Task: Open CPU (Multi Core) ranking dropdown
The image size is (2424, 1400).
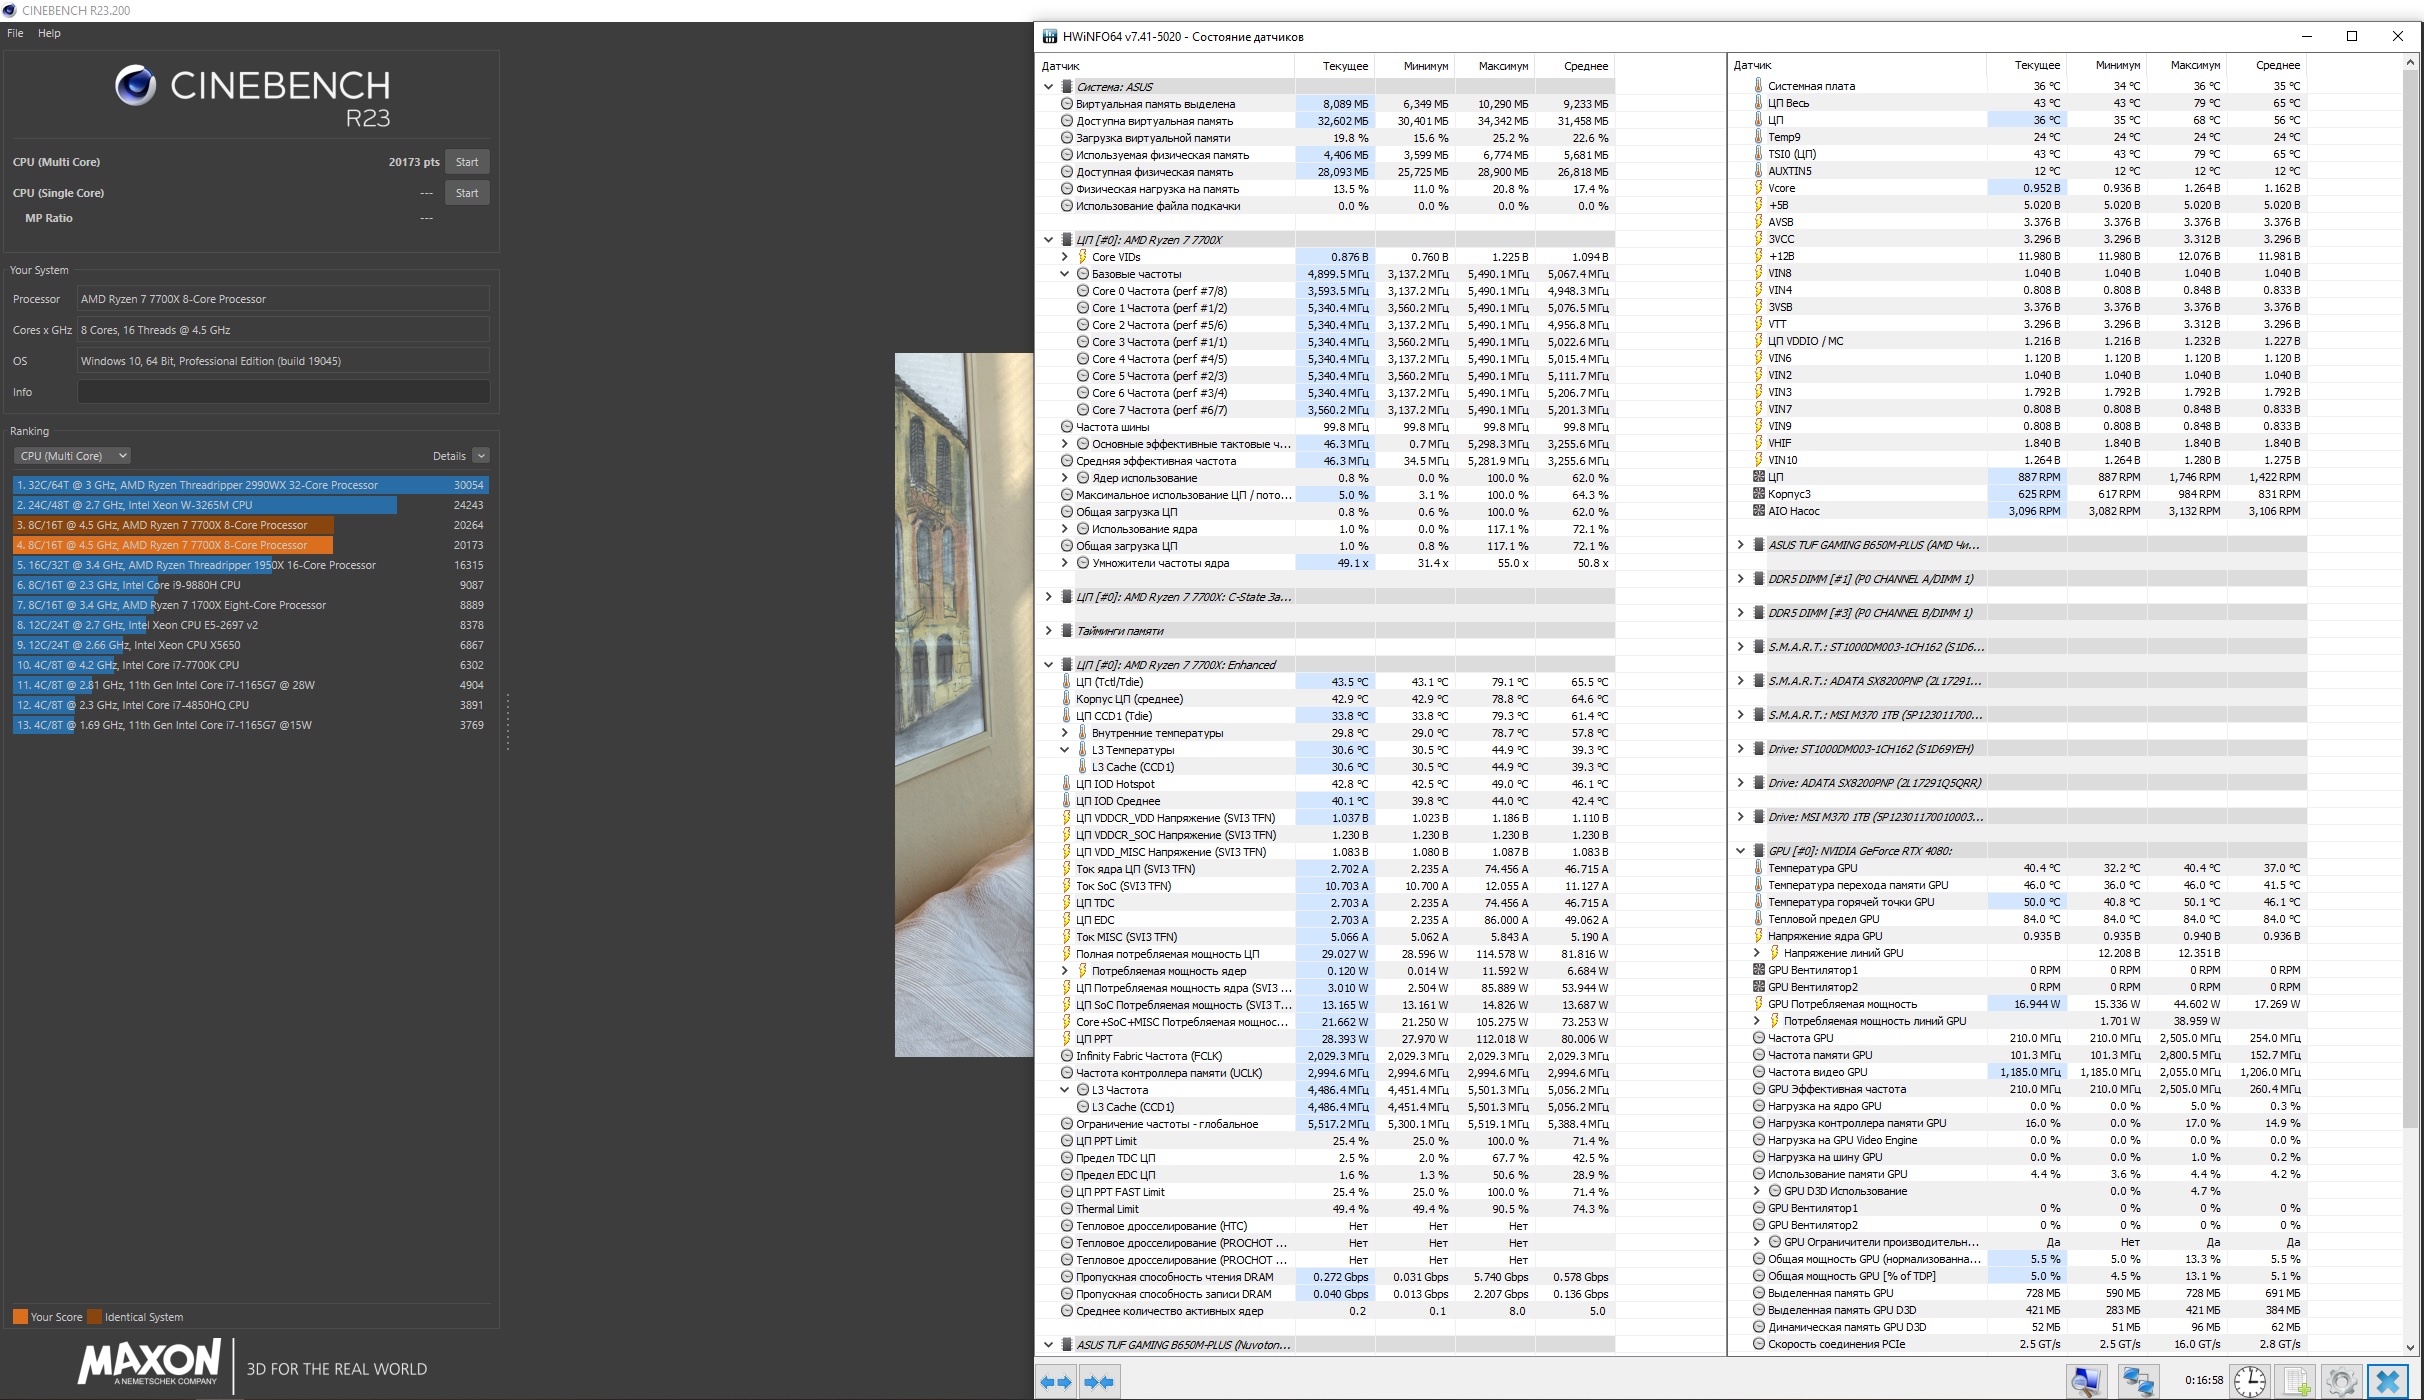Action: point(72,456)
